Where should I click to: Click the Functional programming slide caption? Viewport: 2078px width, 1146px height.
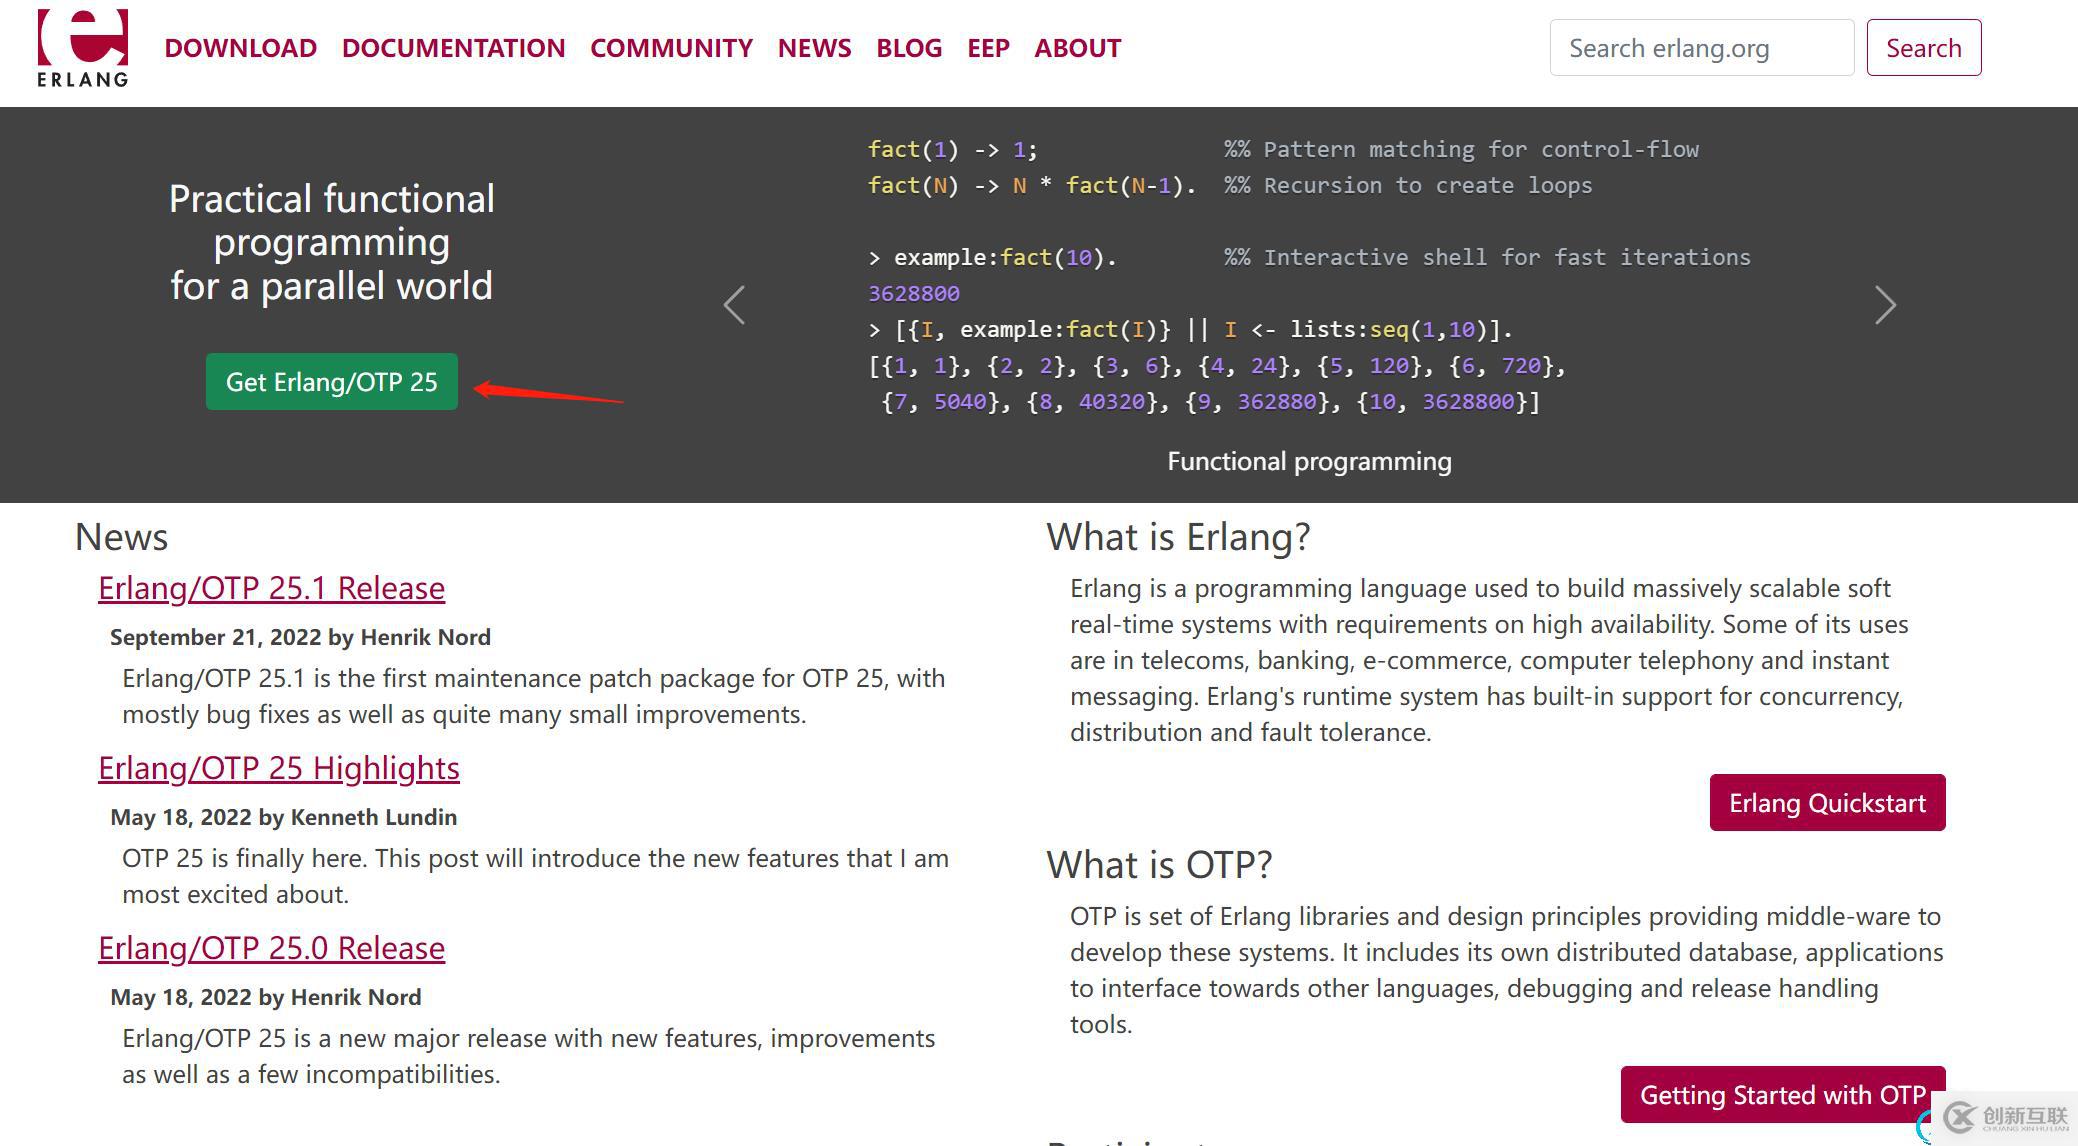(1309, 461)
